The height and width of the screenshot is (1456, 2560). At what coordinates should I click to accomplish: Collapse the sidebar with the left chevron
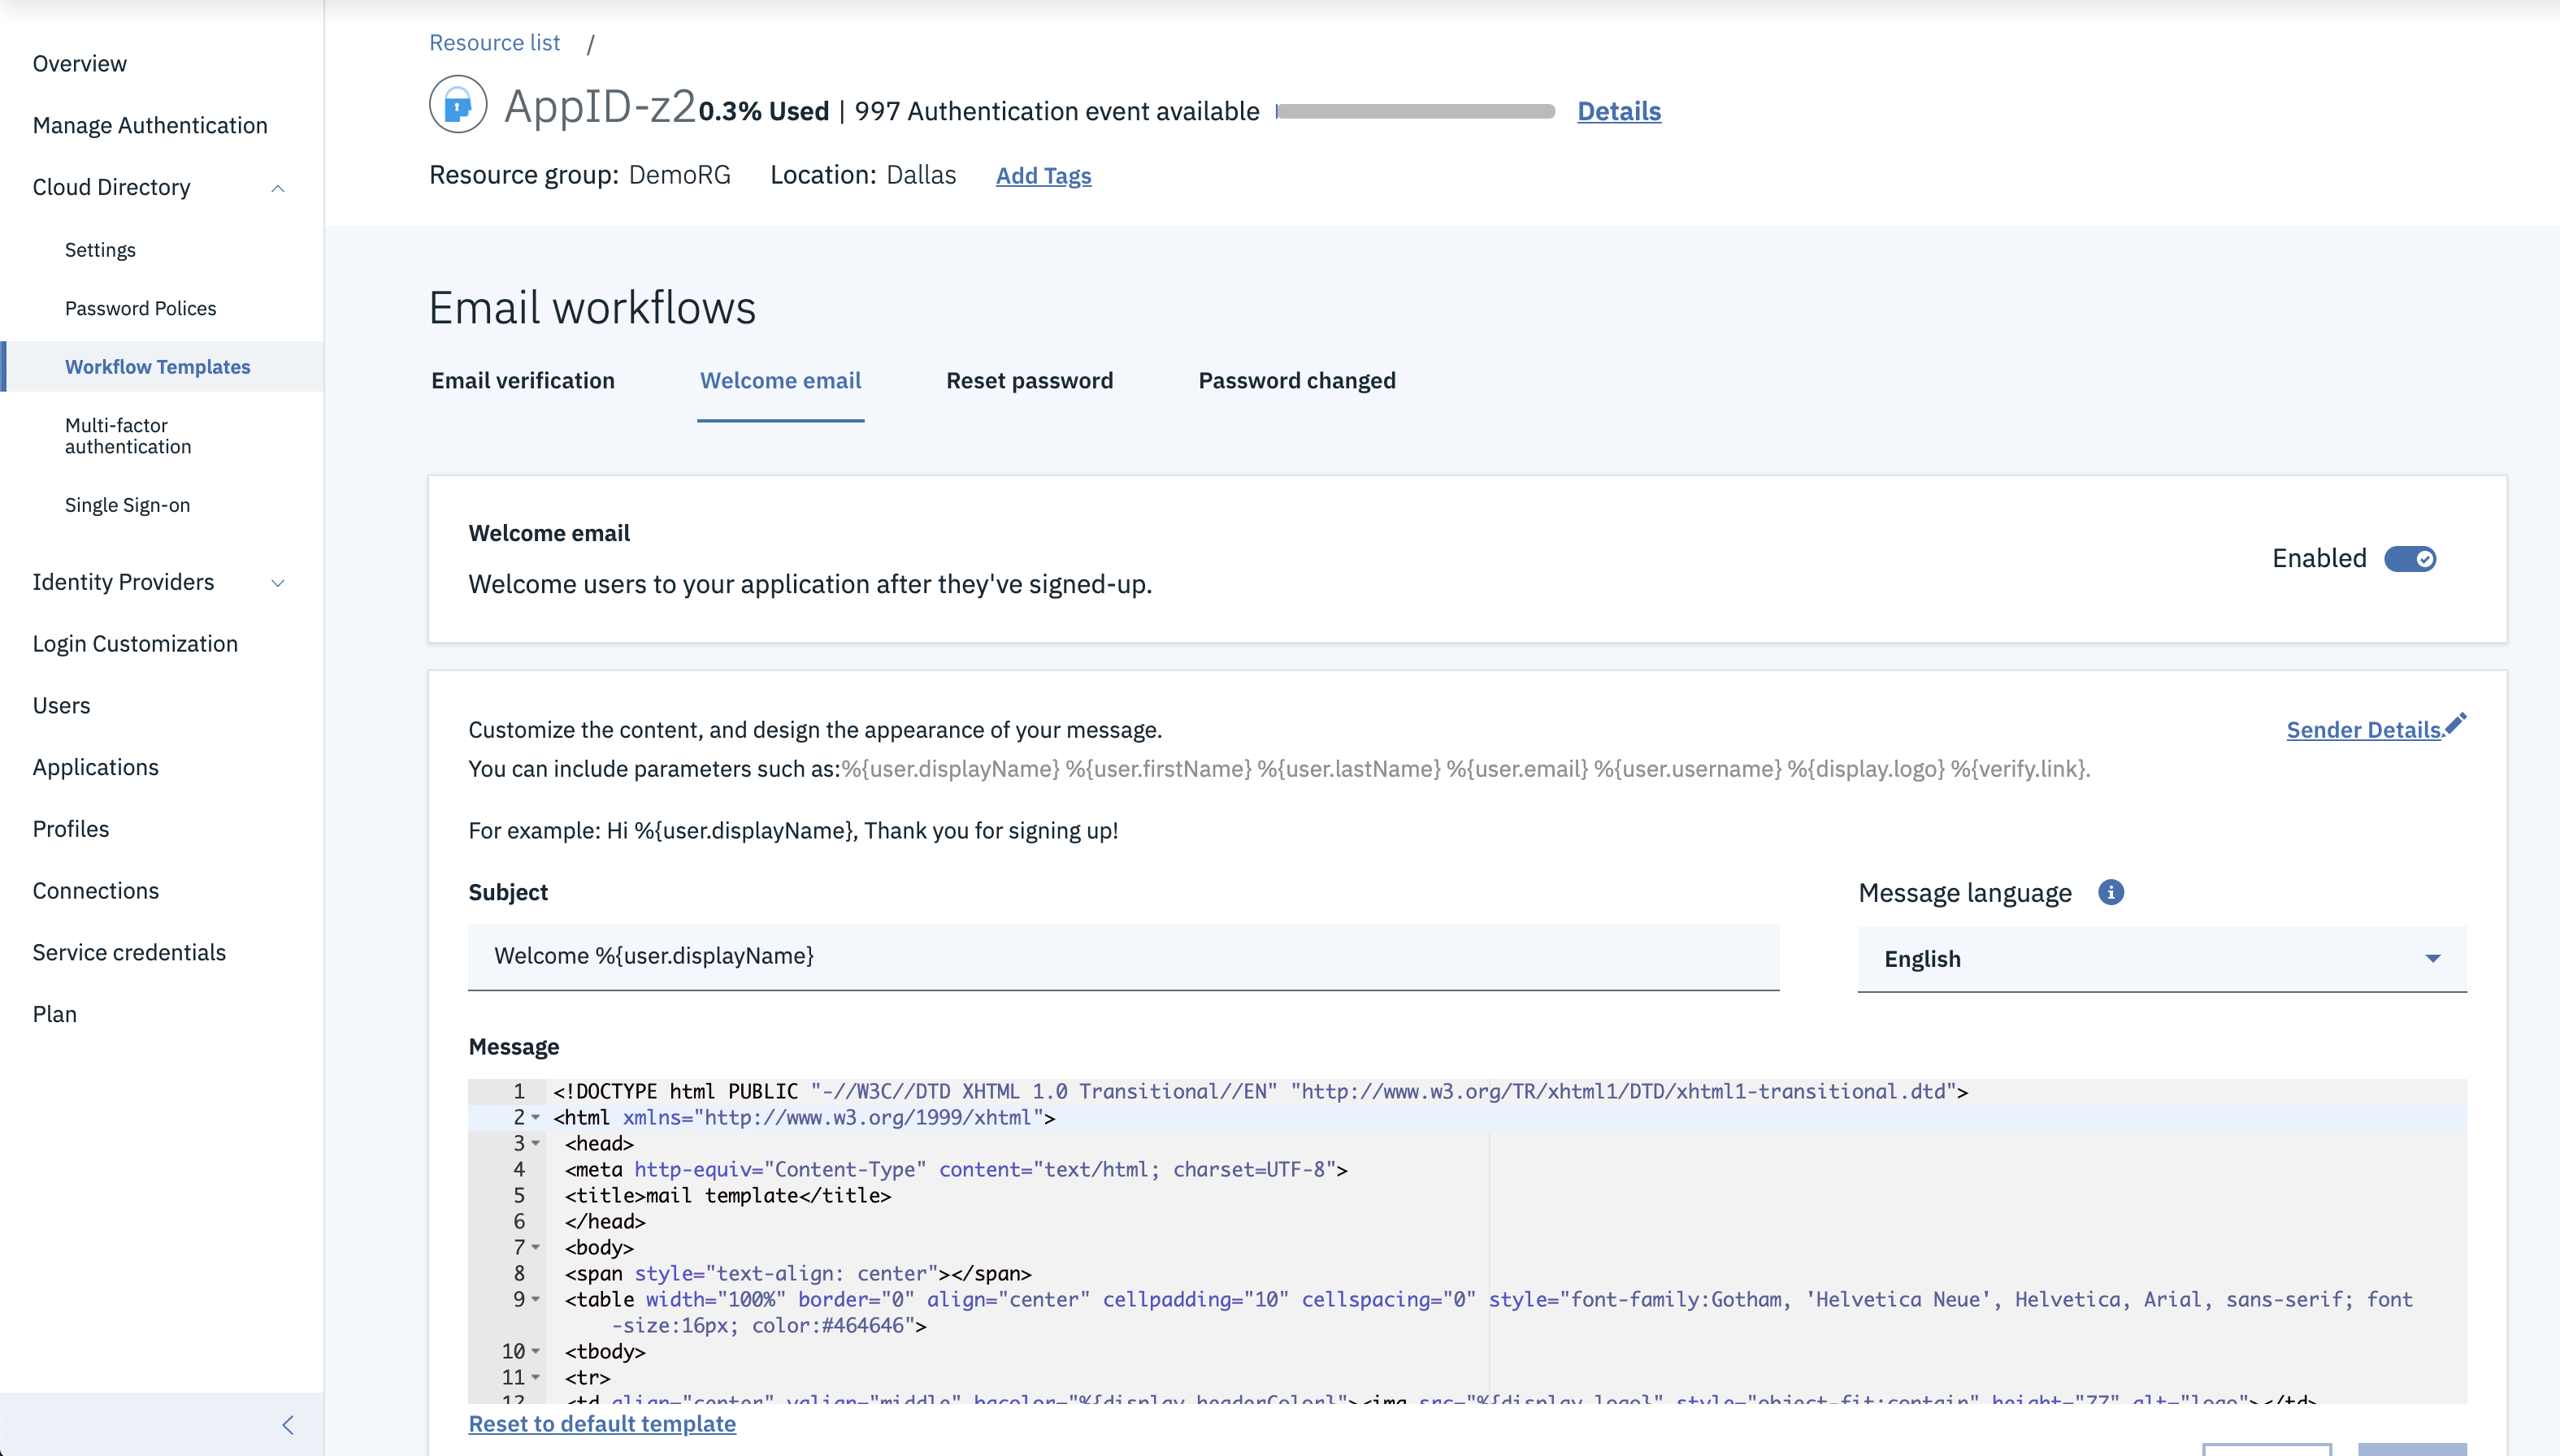point(288,1425)
